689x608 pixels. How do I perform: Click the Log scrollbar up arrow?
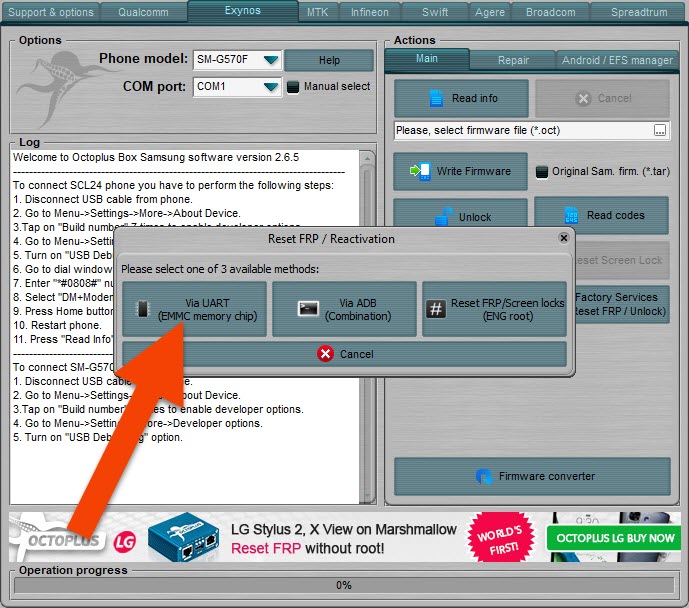pos(367,157)
